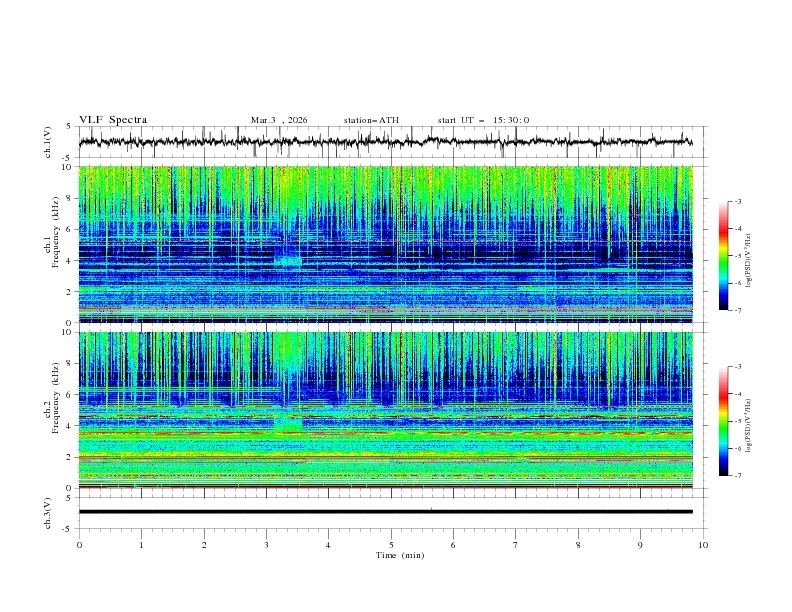Viewport: 792px width, 612px height.
Task: Click the 'ch.2 Frequency (kHz)' axis label
Action: tap(51, 398)
